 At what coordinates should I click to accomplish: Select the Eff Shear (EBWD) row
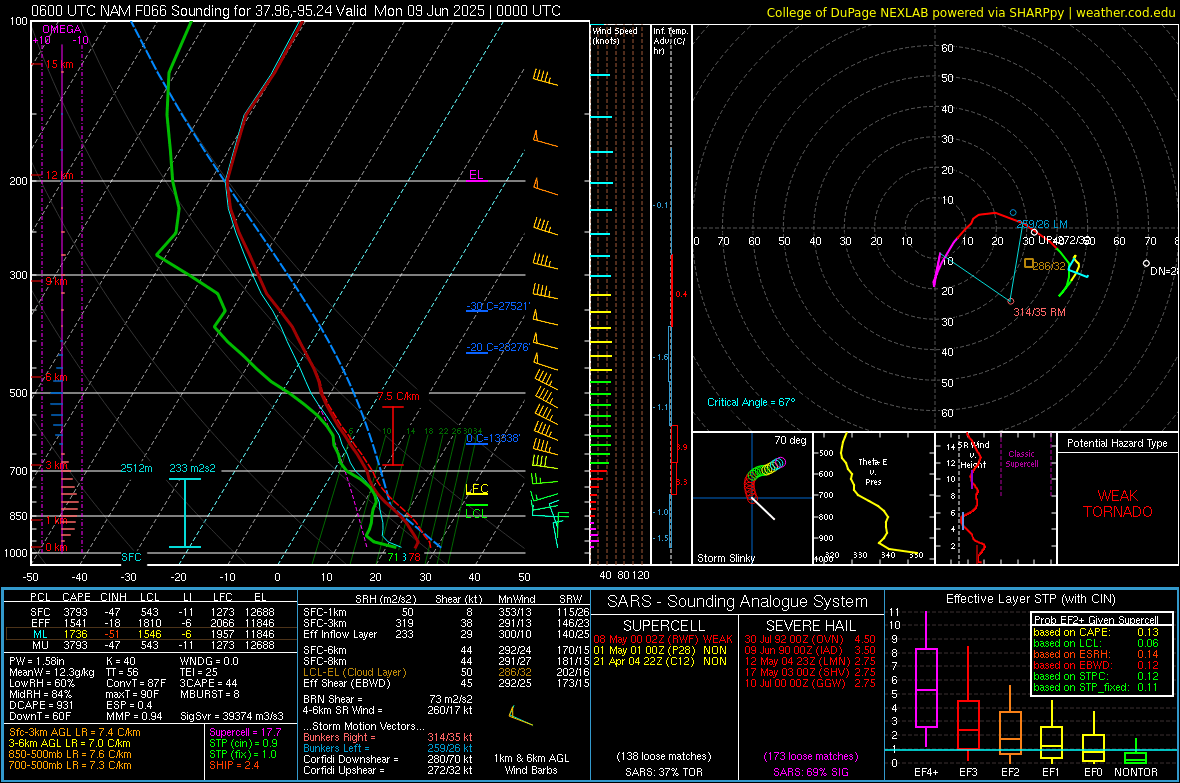click(x=446, y=684)
